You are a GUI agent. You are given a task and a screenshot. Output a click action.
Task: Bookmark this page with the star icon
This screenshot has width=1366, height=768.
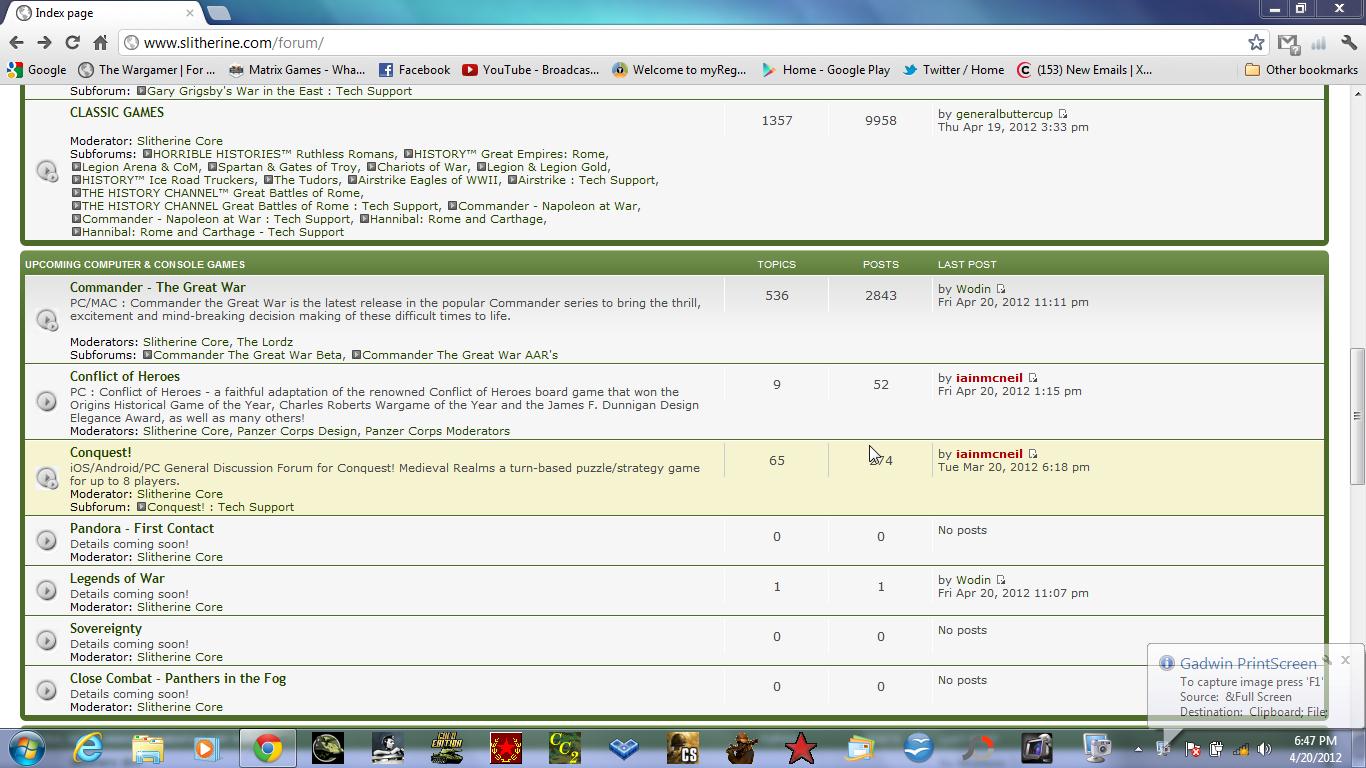tap(1257, 43)
